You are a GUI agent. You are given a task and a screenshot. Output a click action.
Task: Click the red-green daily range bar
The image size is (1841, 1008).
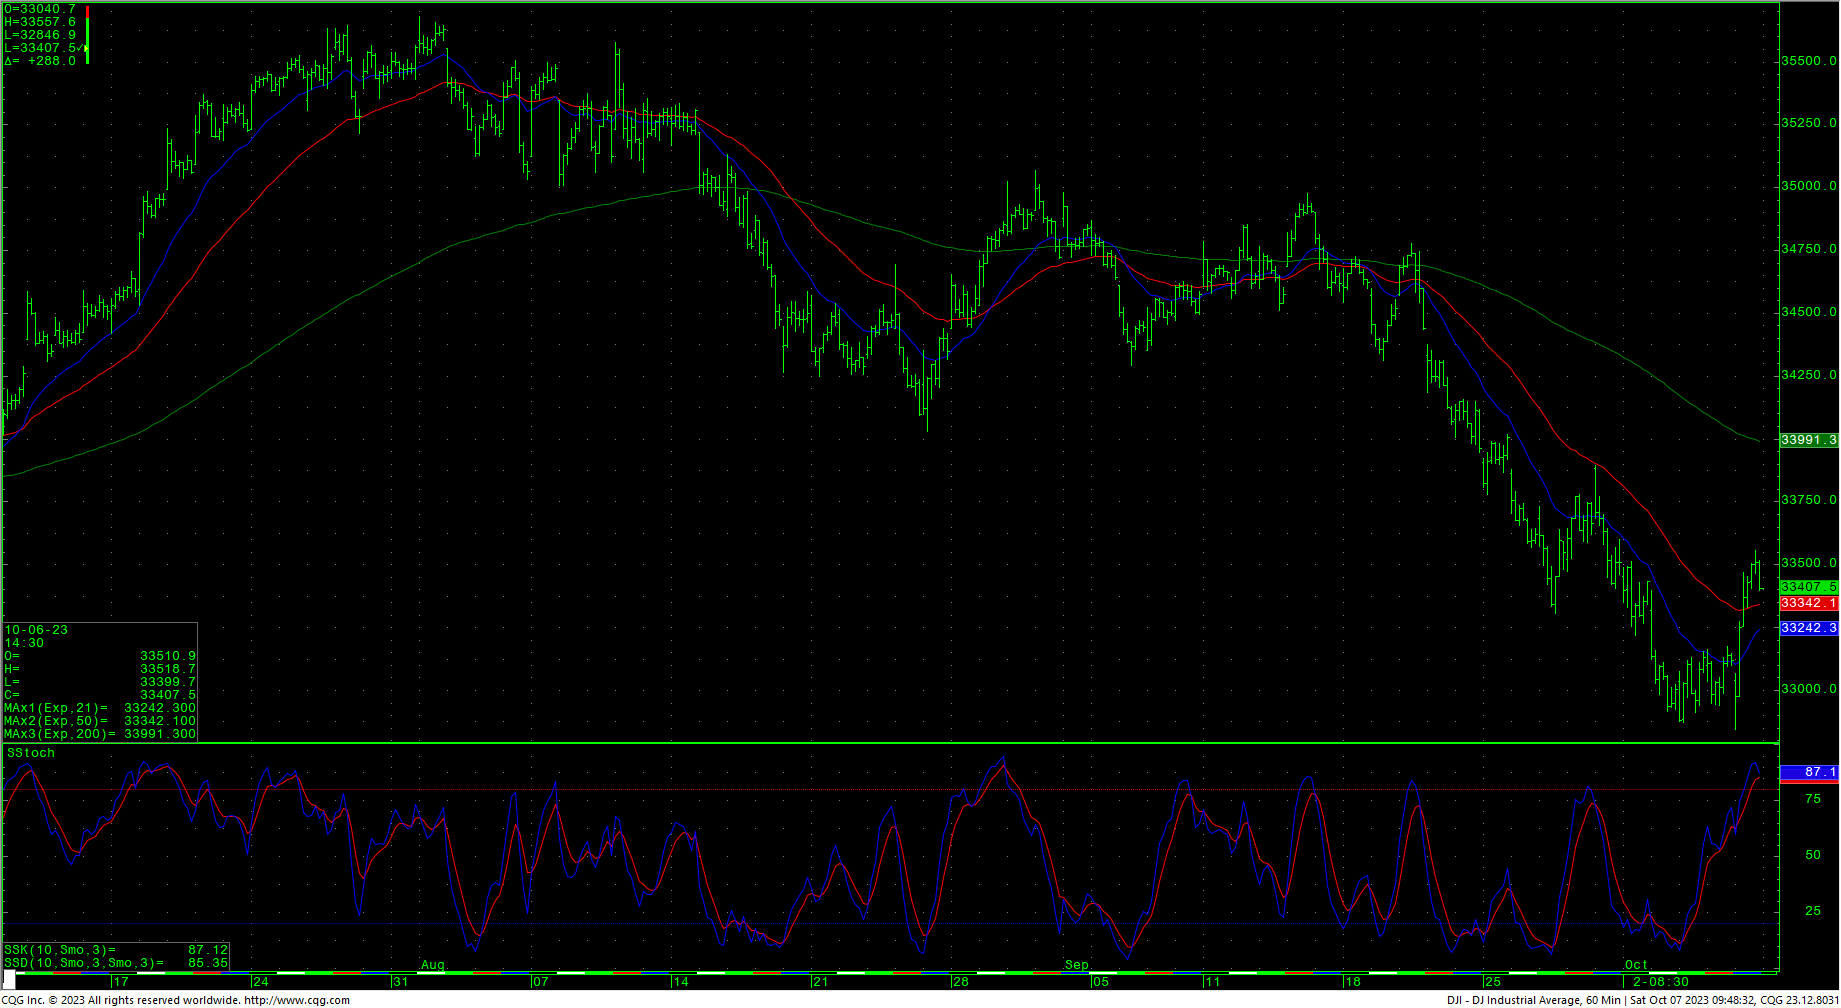tap(88, 35)
